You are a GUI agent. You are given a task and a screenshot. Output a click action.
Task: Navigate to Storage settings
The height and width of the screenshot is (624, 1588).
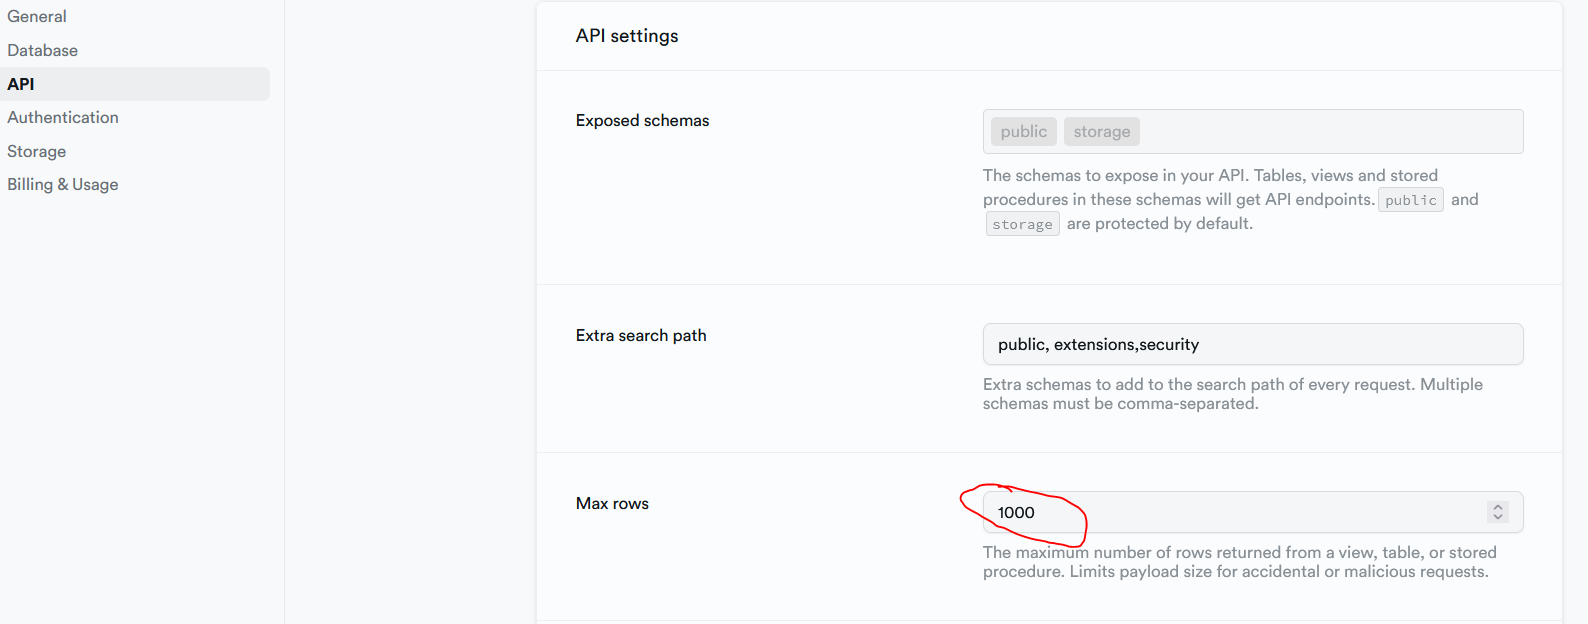(x=37, y=151)
